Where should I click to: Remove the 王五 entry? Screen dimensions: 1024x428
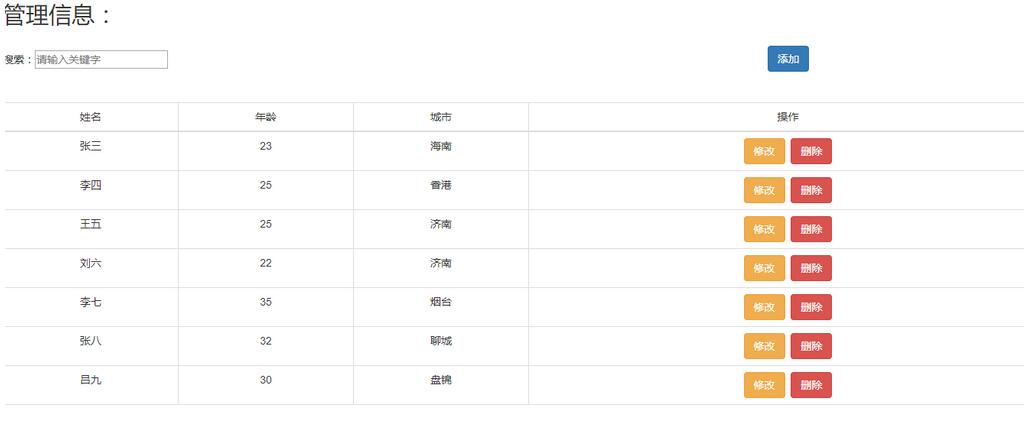pos(811,229)
